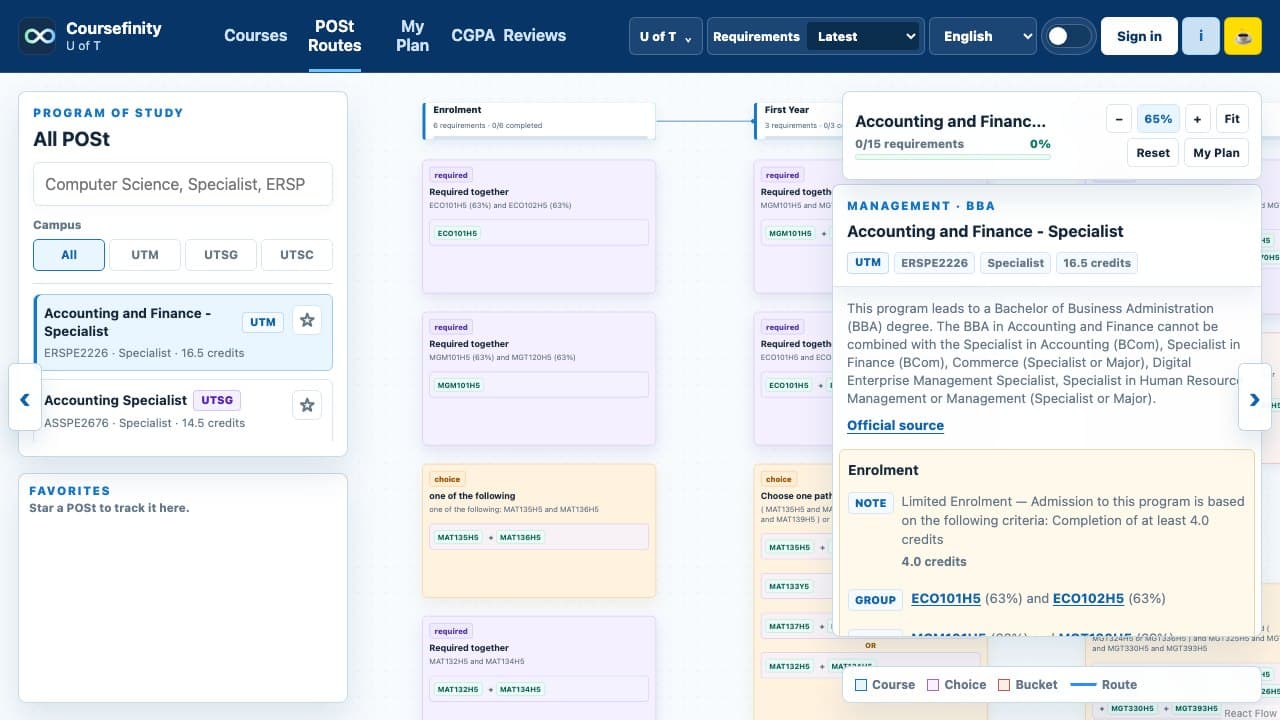Screen dimensions: 1280x720
Task: Click the Fit view button
Action: pyautogui.click(x=1232, y=119)
